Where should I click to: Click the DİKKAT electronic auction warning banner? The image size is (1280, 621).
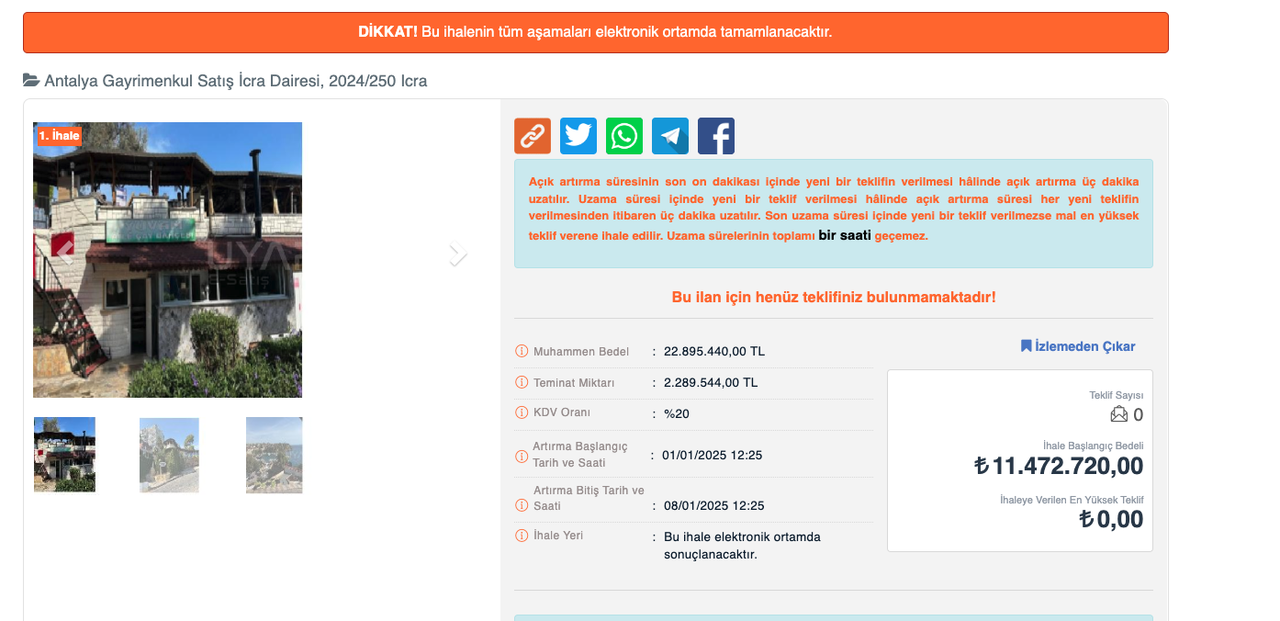click(x=596, y=32)
